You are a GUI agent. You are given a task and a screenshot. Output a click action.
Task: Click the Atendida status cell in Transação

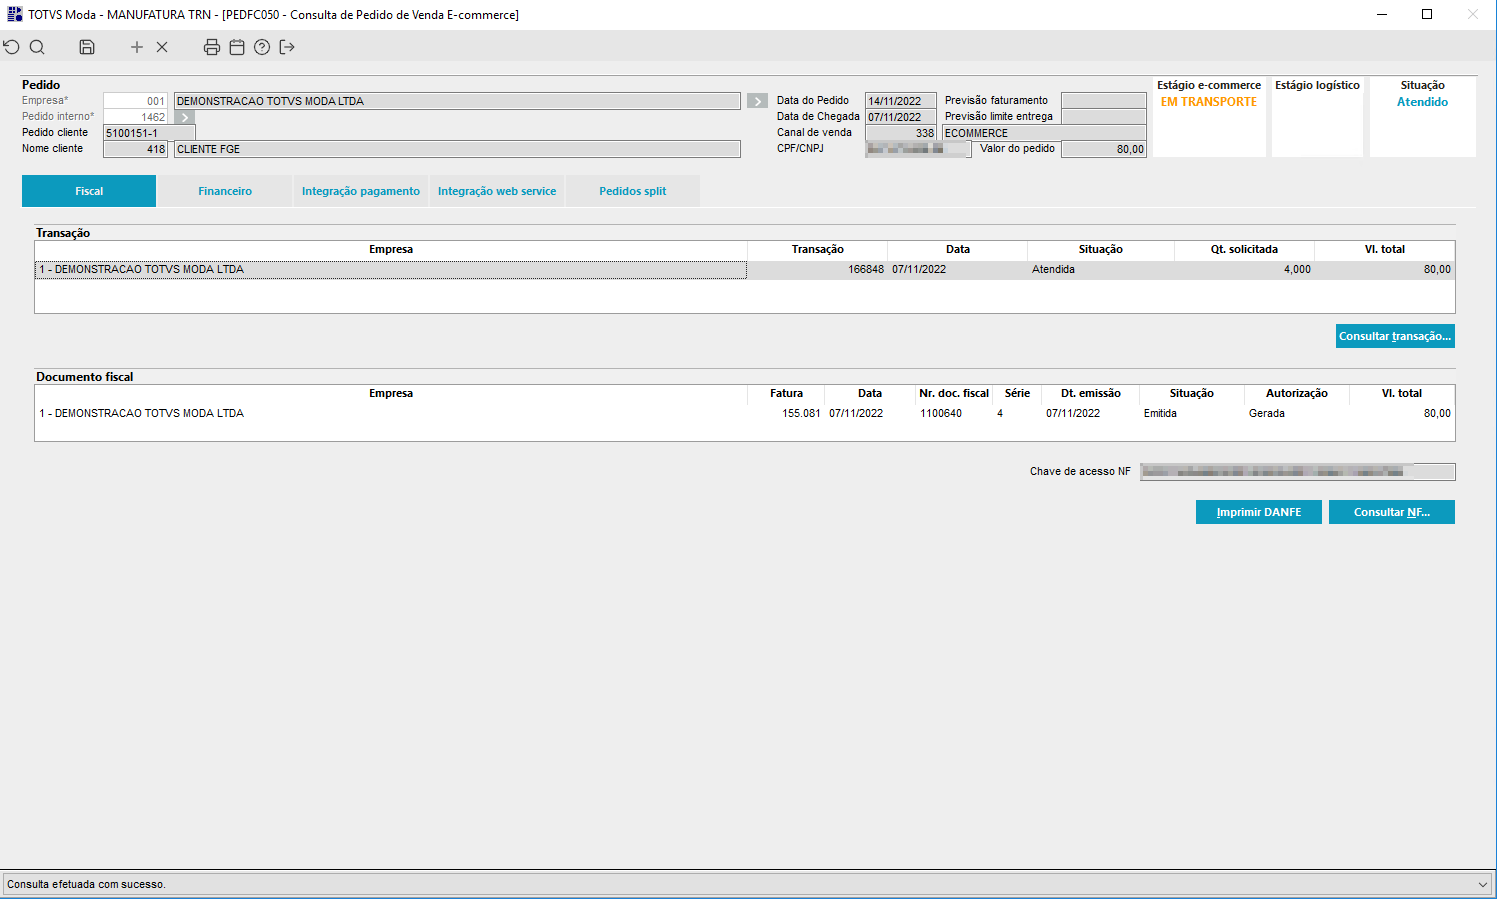(1100, 270)
